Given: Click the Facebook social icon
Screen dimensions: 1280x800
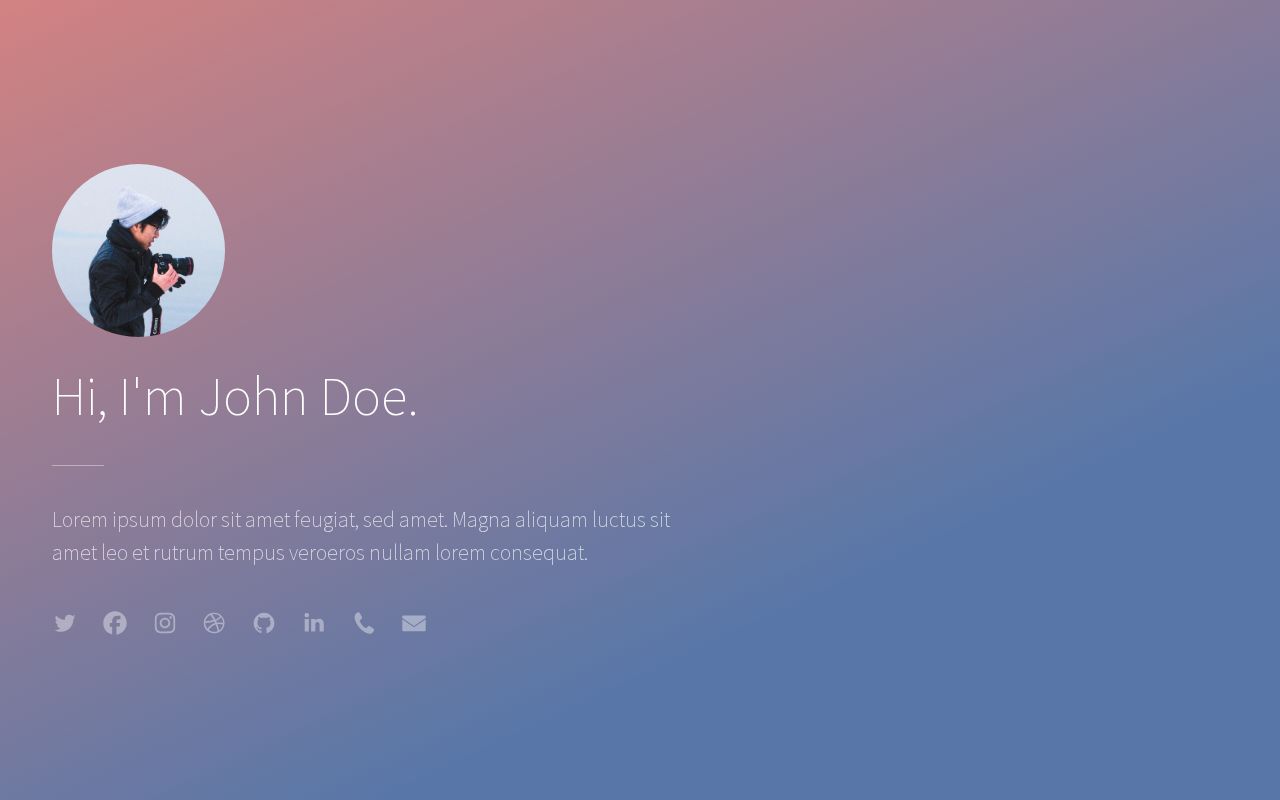Looking at the screenshot, I should pos(115,624).
